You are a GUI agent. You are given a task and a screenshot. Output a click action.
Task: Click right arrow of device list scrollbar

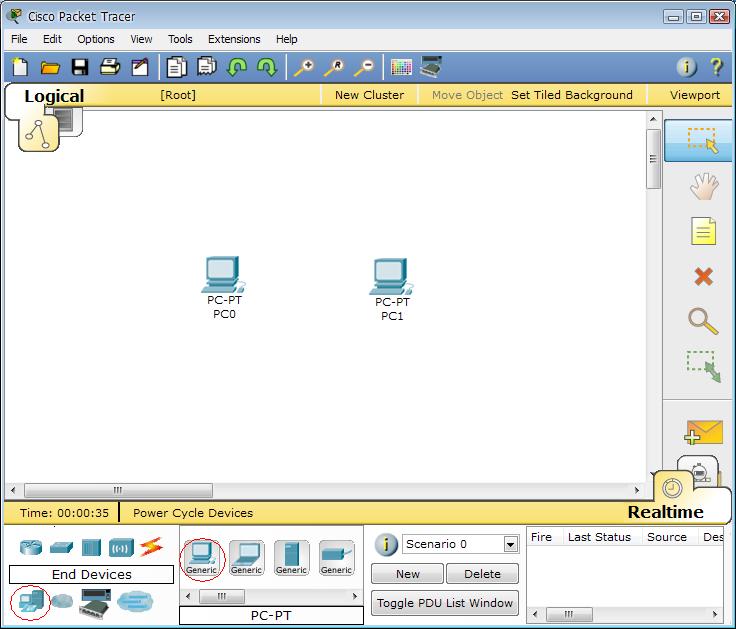[354, 596]
